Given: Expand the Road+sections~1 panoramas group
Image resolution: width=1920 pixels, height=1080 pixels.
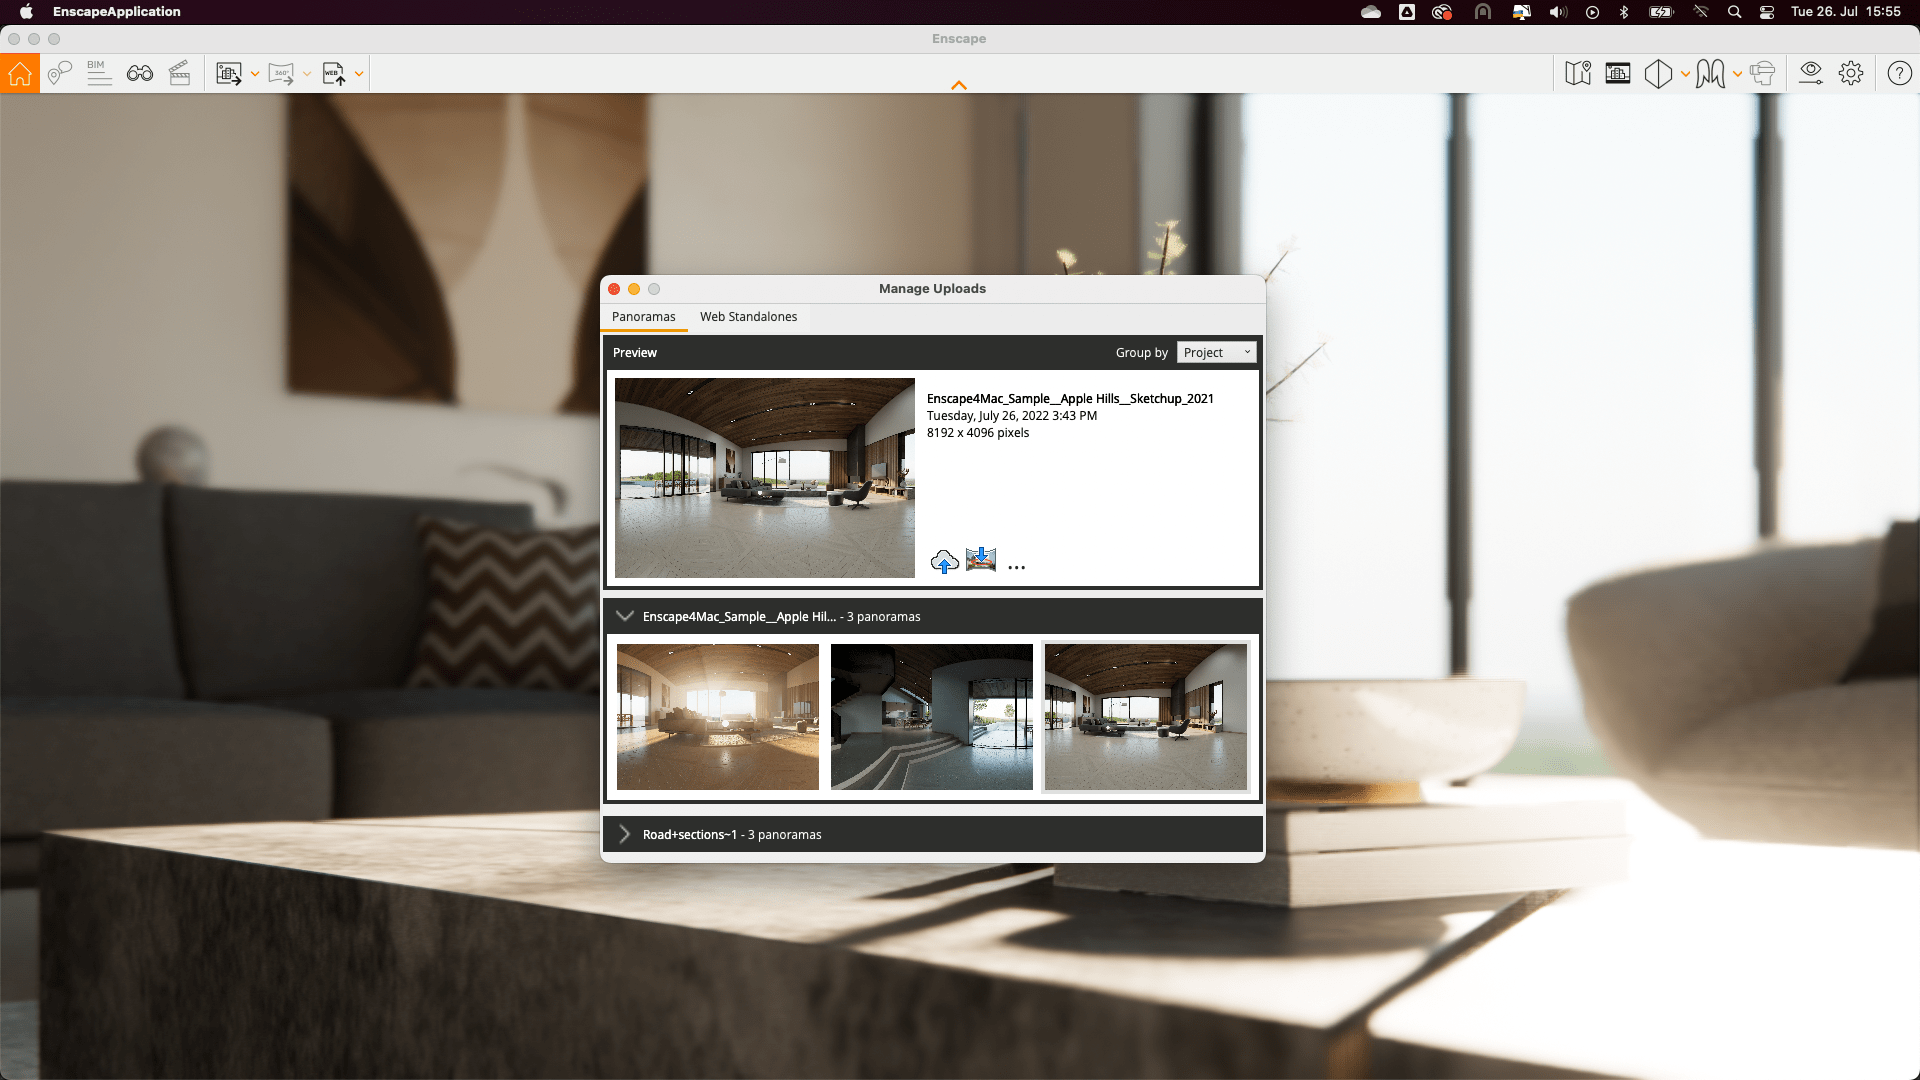Looking at the screenshot, I should pos(625,835).
